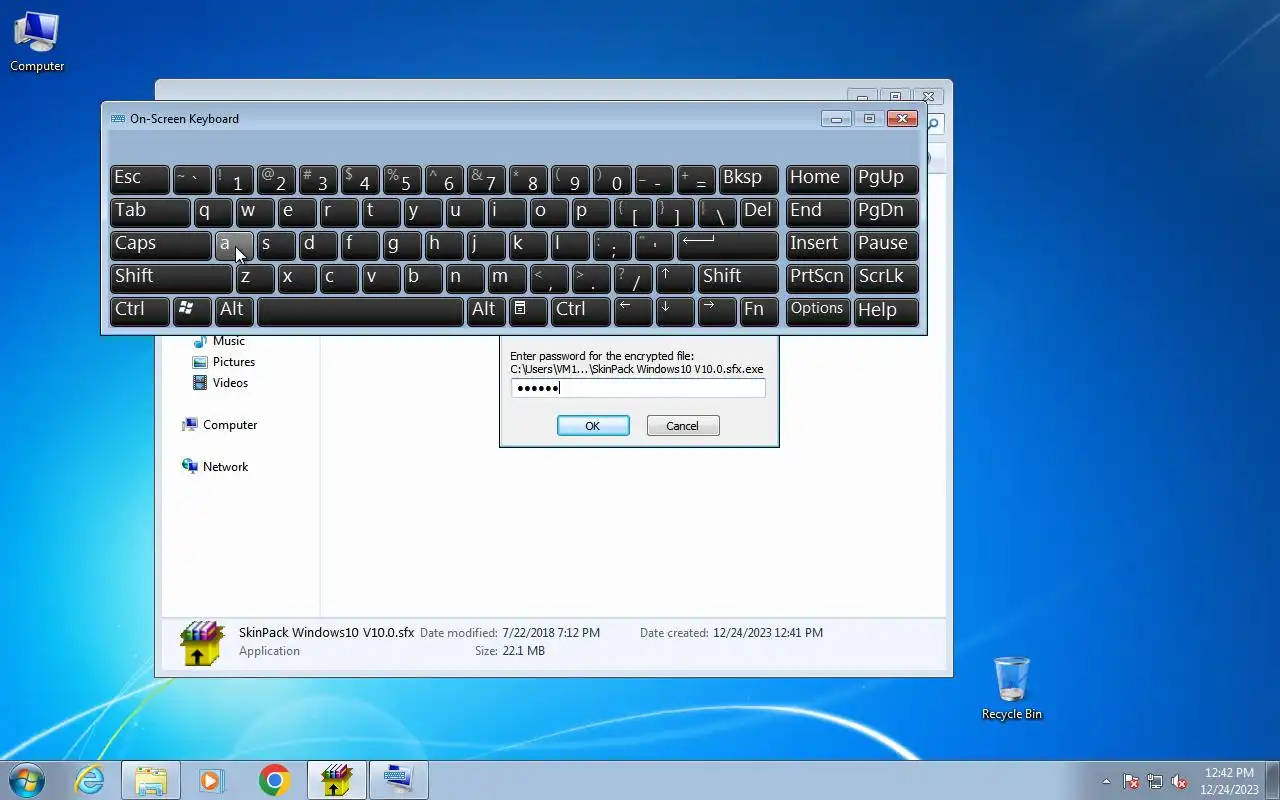Toggle the right Shift key
The width and height of the screenshot is (1280, 800).
point(738,278)
